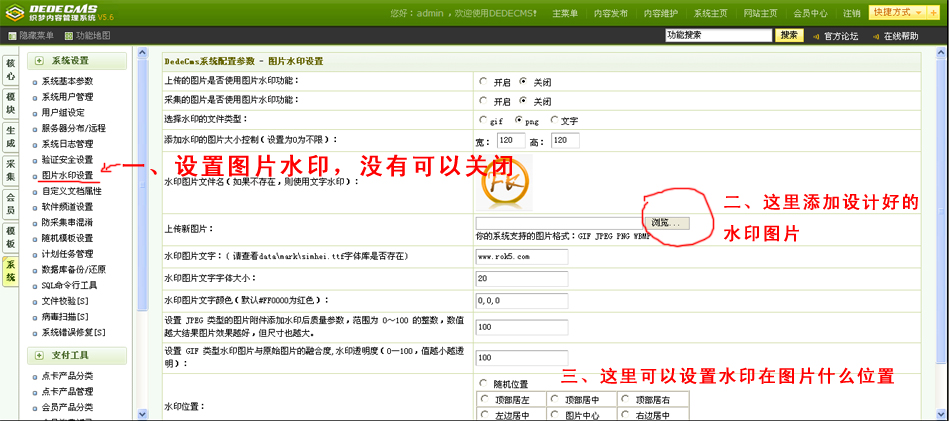Click the watermark image preview thumbnail

(500, 183)
